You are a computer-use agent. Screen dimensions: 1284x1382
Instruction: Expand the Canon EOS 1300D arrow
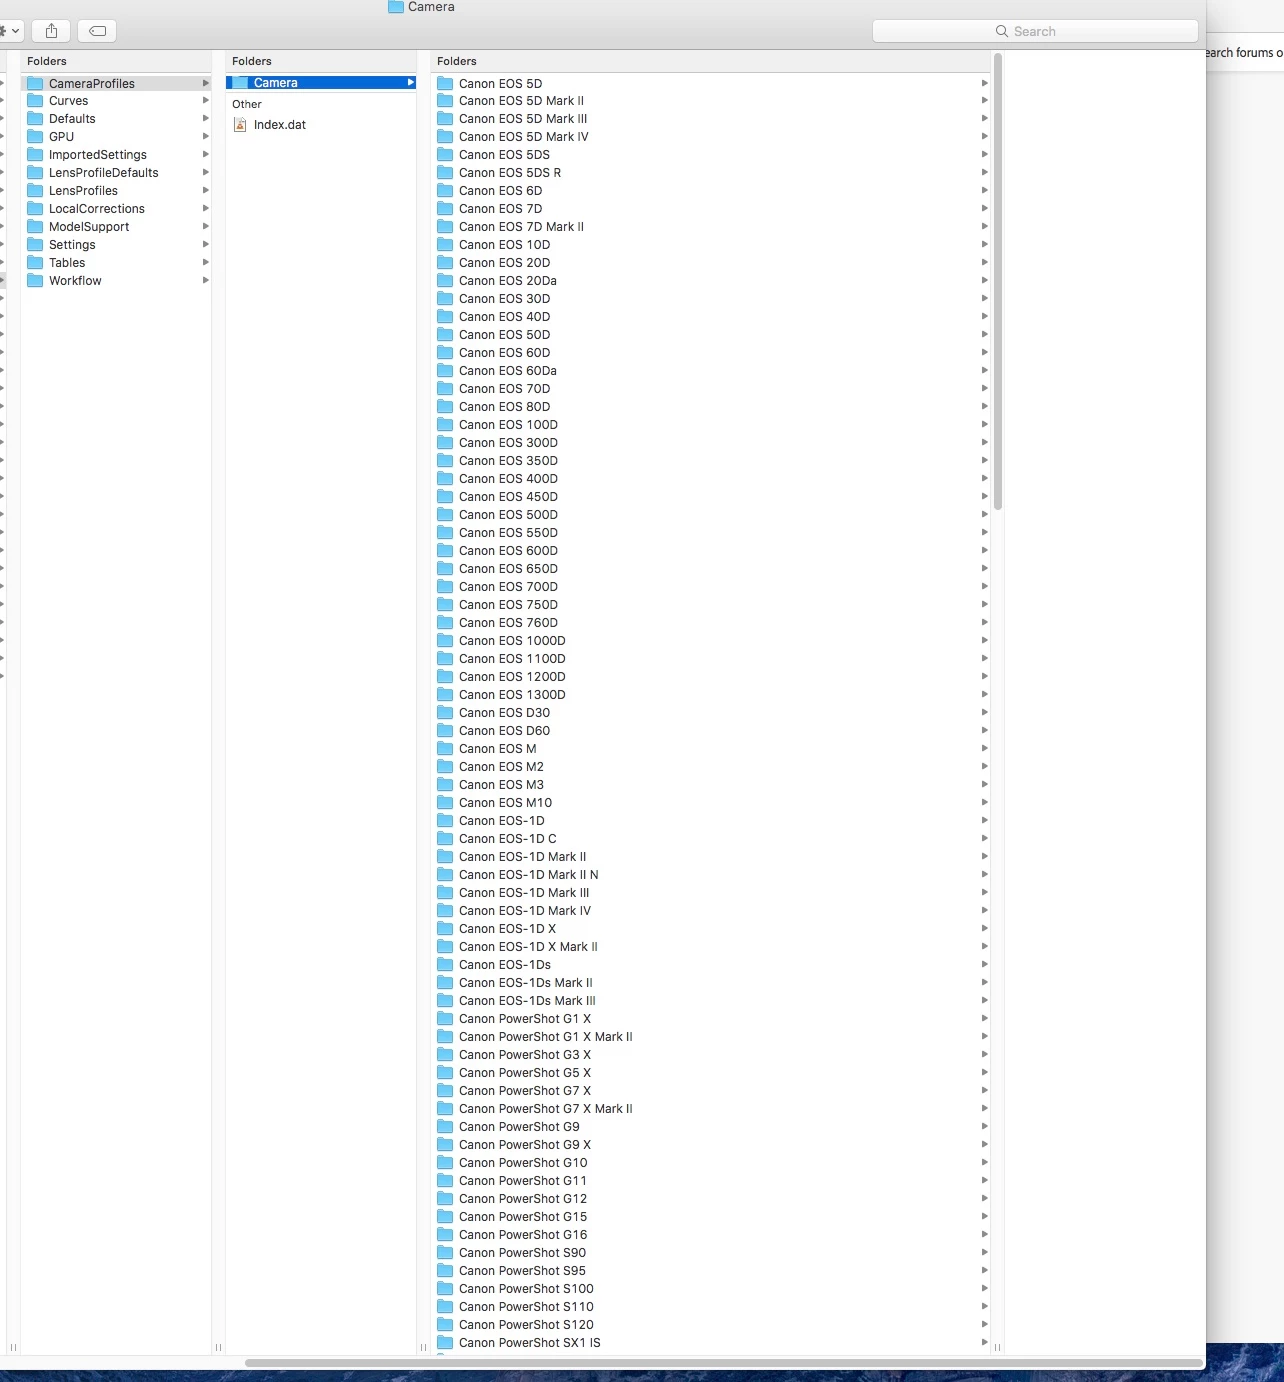click(x=984, y=694)
